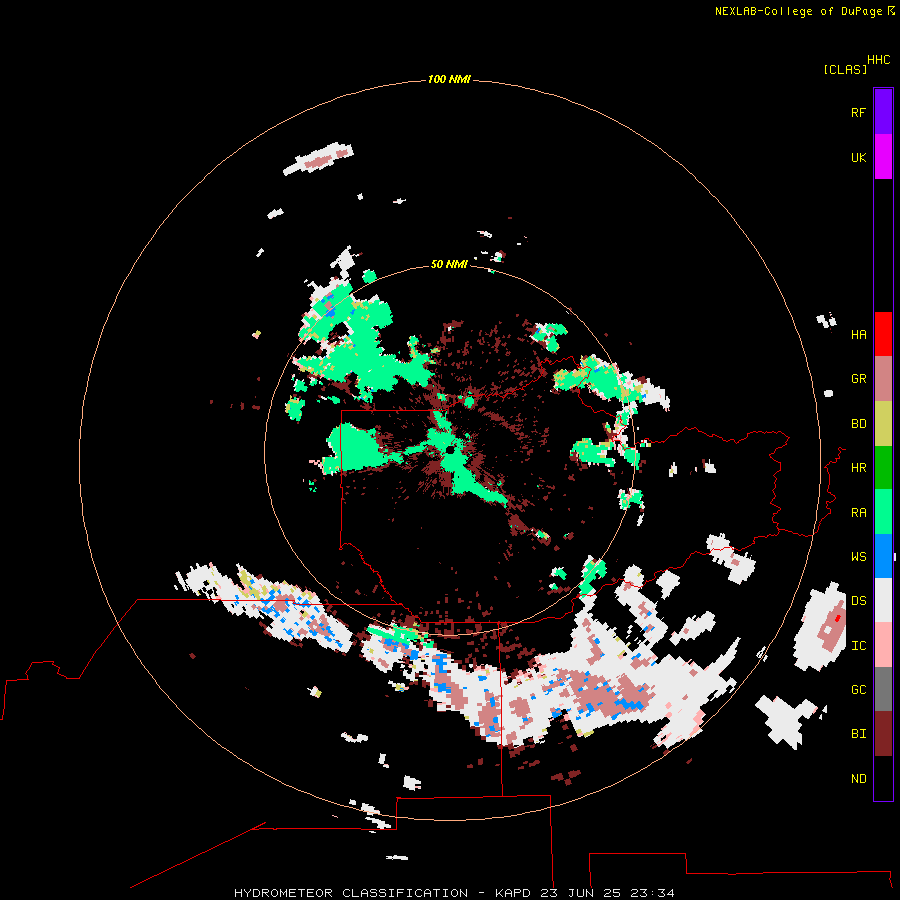Click the HYDROMETEOR CLASSIFICATION title text

point(351,893)
